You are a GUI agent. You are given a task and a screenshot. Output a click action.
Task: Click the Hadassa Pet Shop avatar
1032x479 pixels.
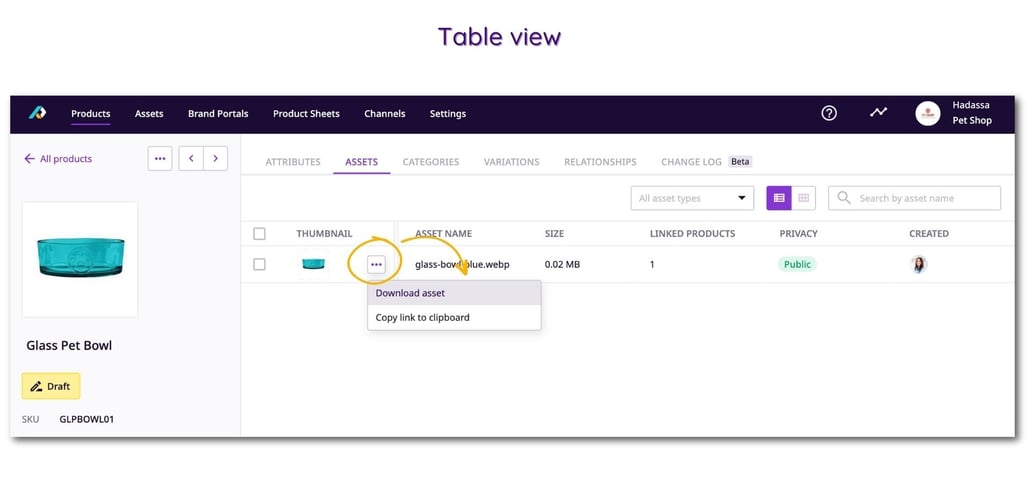click(928, 113)
